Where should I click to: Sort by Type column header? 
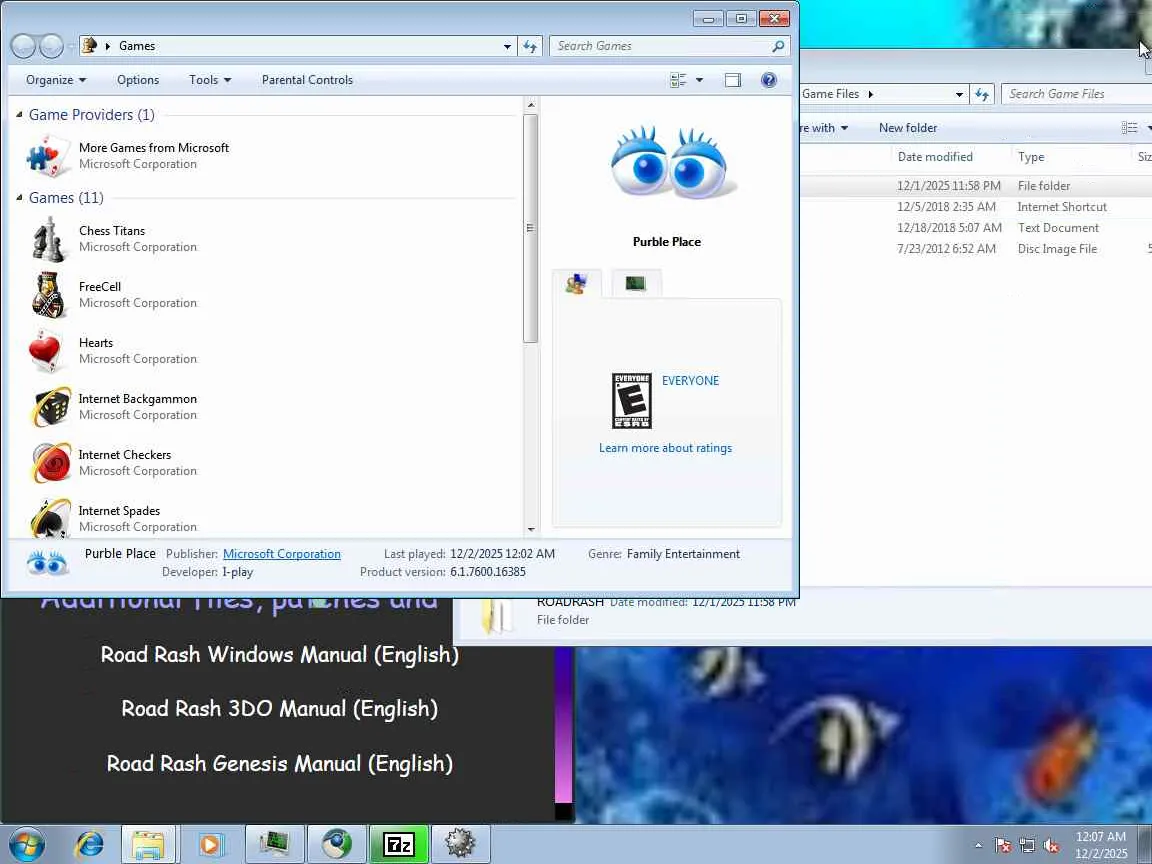tap(1031, 156)
